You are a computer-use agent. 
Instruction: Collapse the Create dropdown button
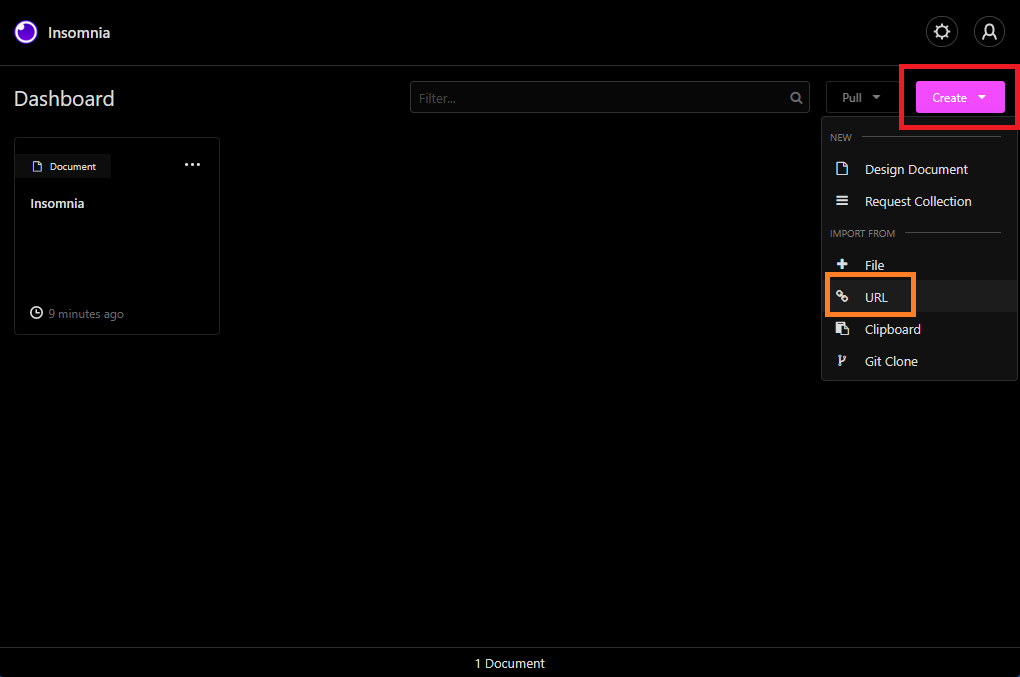(959, 97)
